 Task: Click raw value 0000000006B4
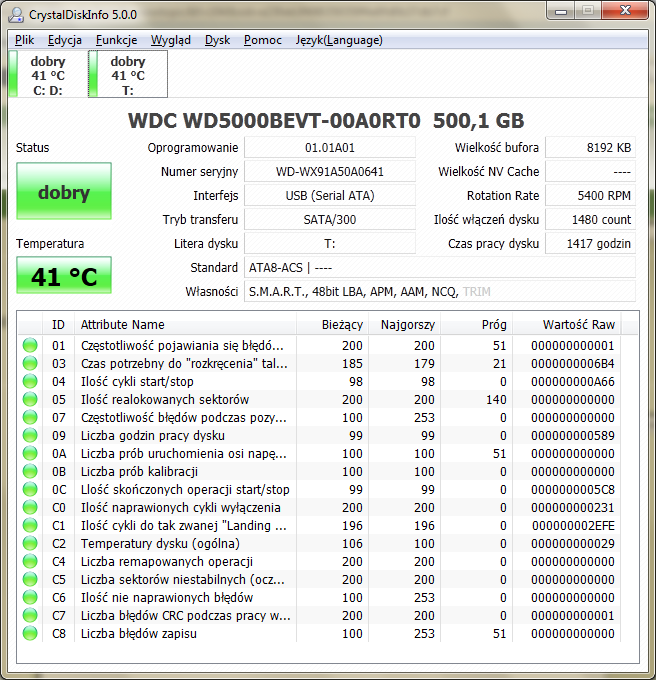[572, 363]
